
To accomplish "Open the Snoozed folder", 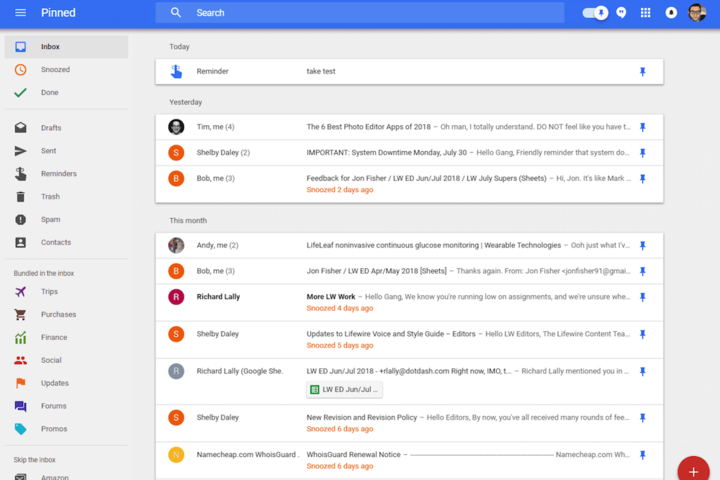I will coord(67,69).
